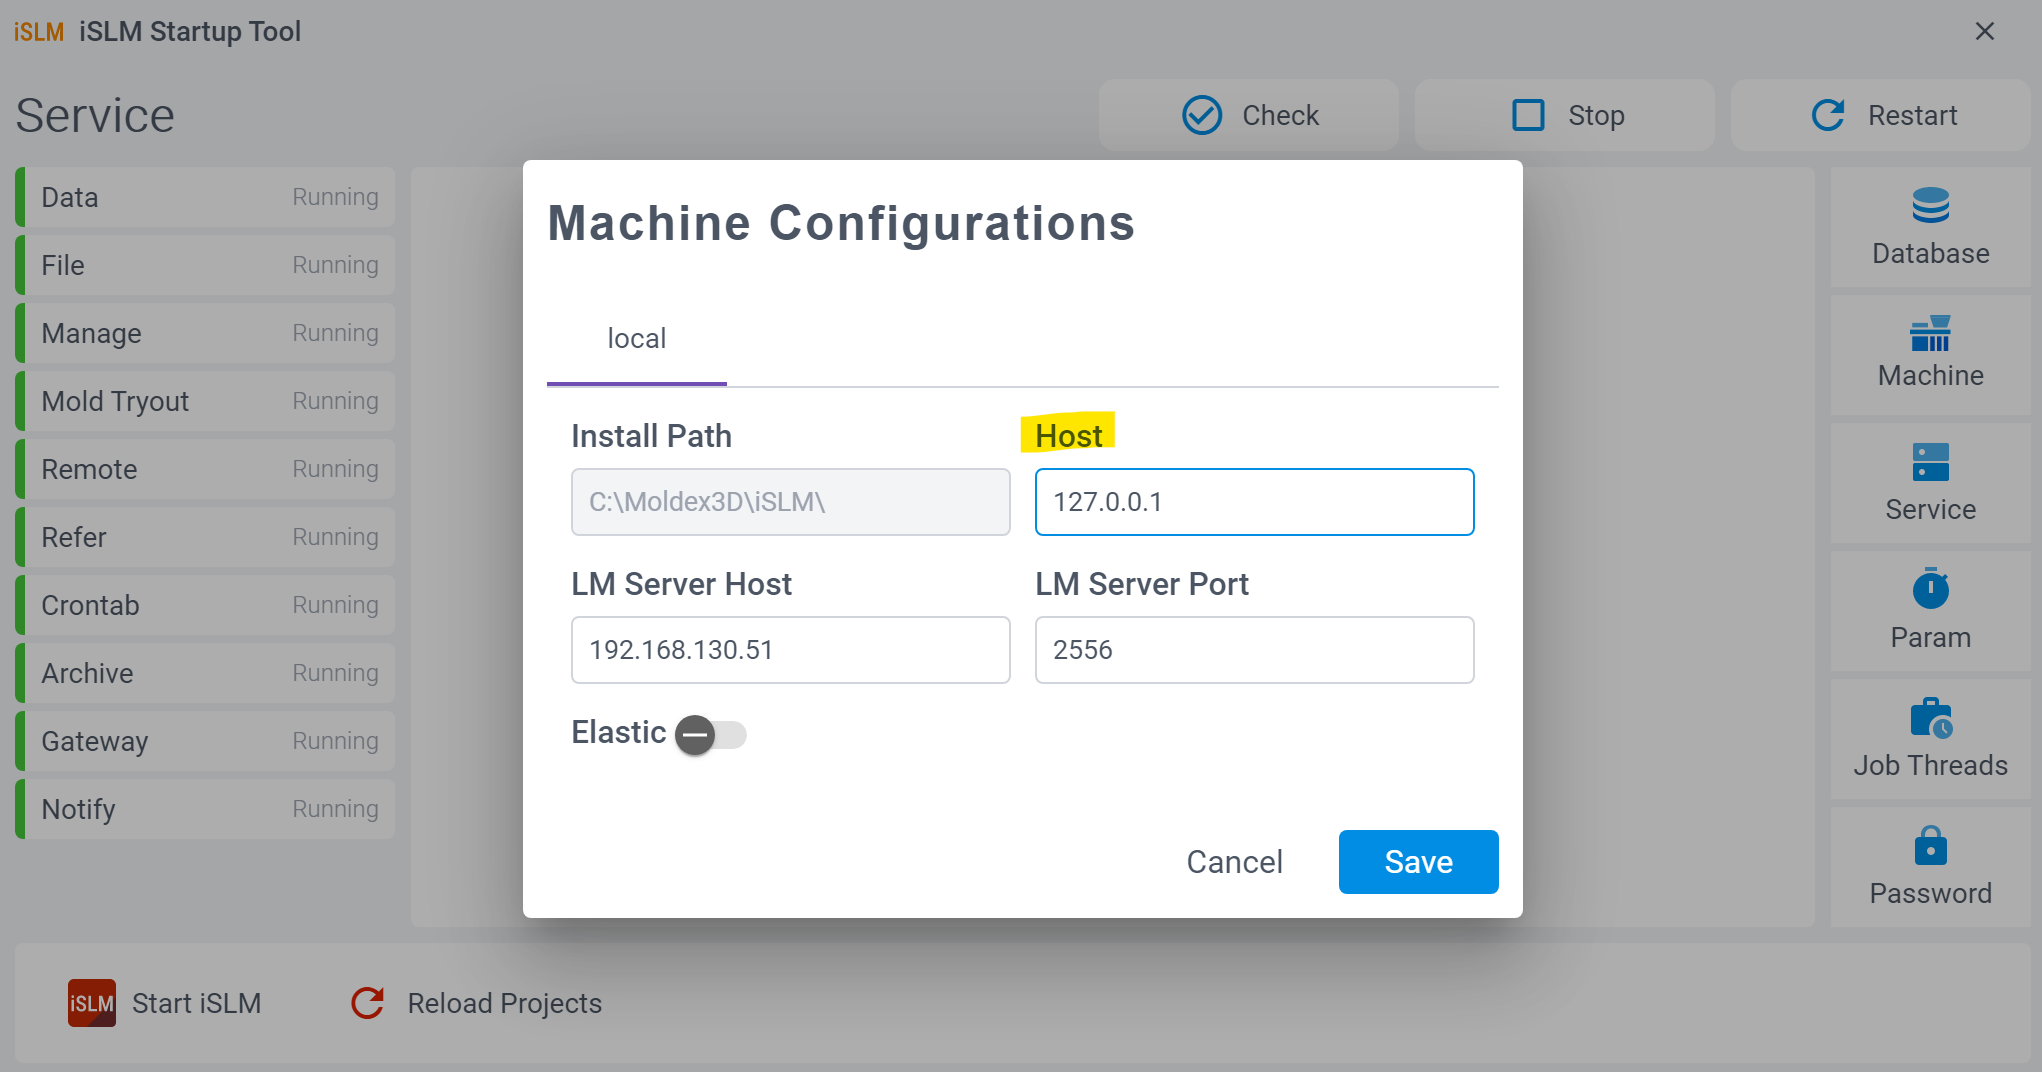Click the Check button with checkmark icon
This screenshot has height=1072, width=2042.
click(x=1248, y=115)
